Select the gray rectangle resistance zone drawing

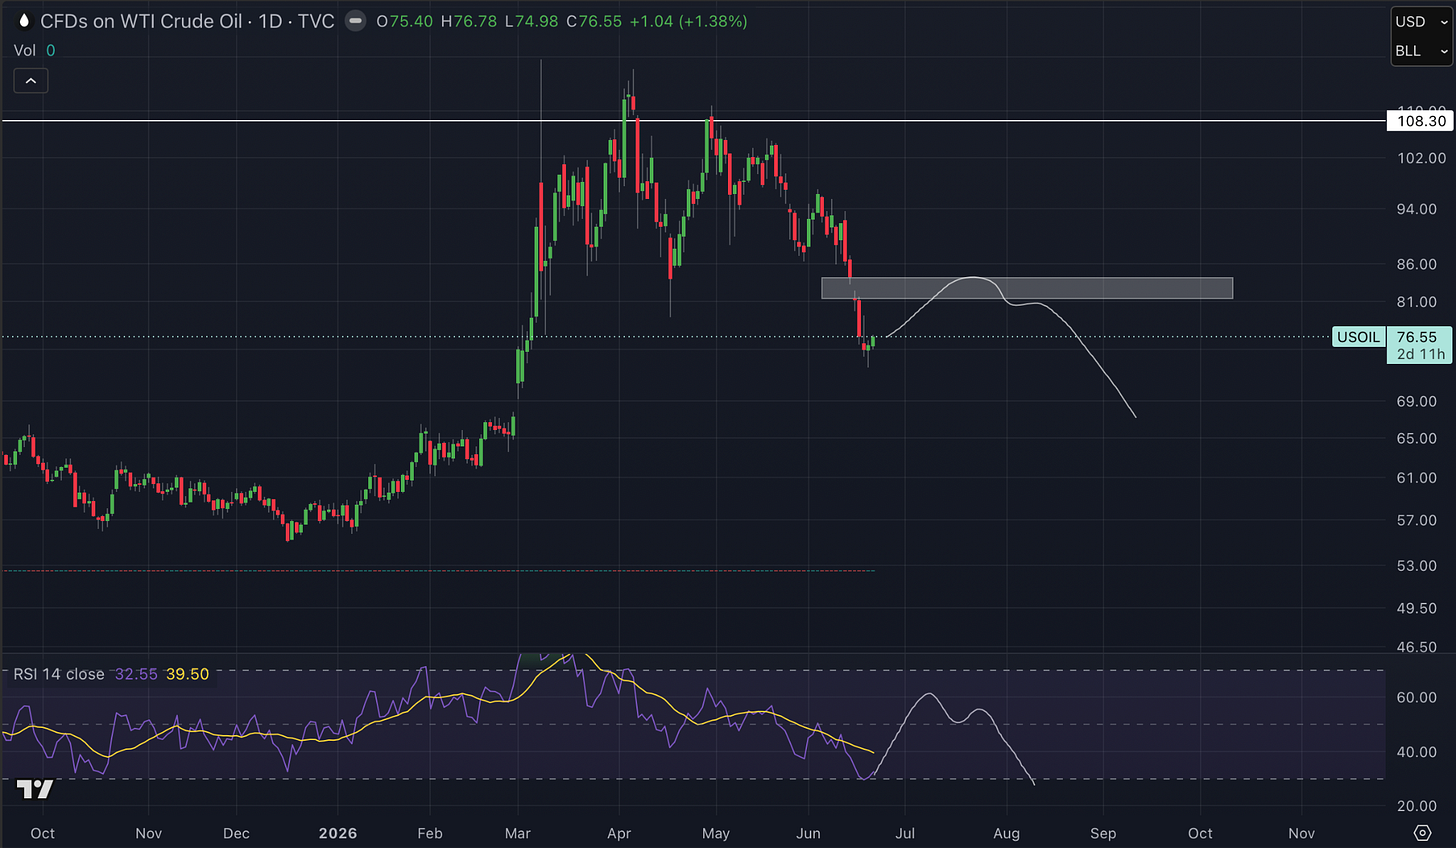pyautogui.click(x=1027, y=288)
